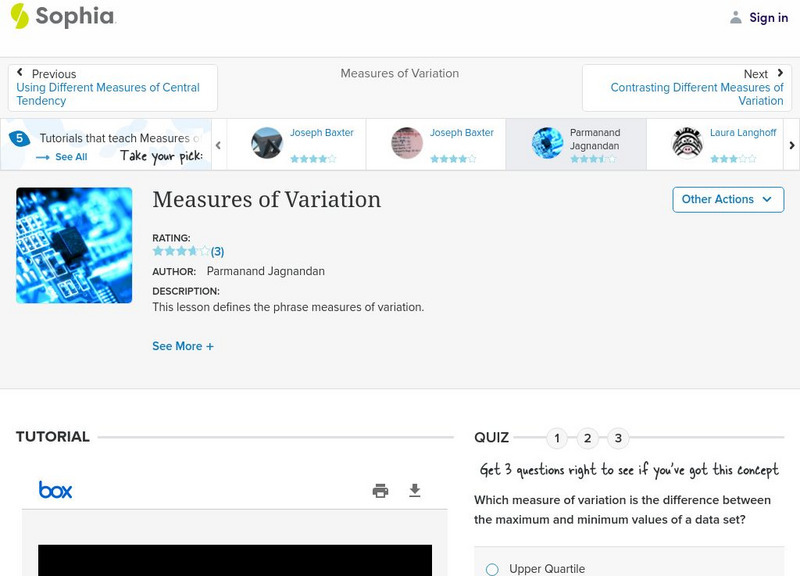
Task: Open the Other Actions dropdown
Action: pyautogui.click(x=727, y=199)
